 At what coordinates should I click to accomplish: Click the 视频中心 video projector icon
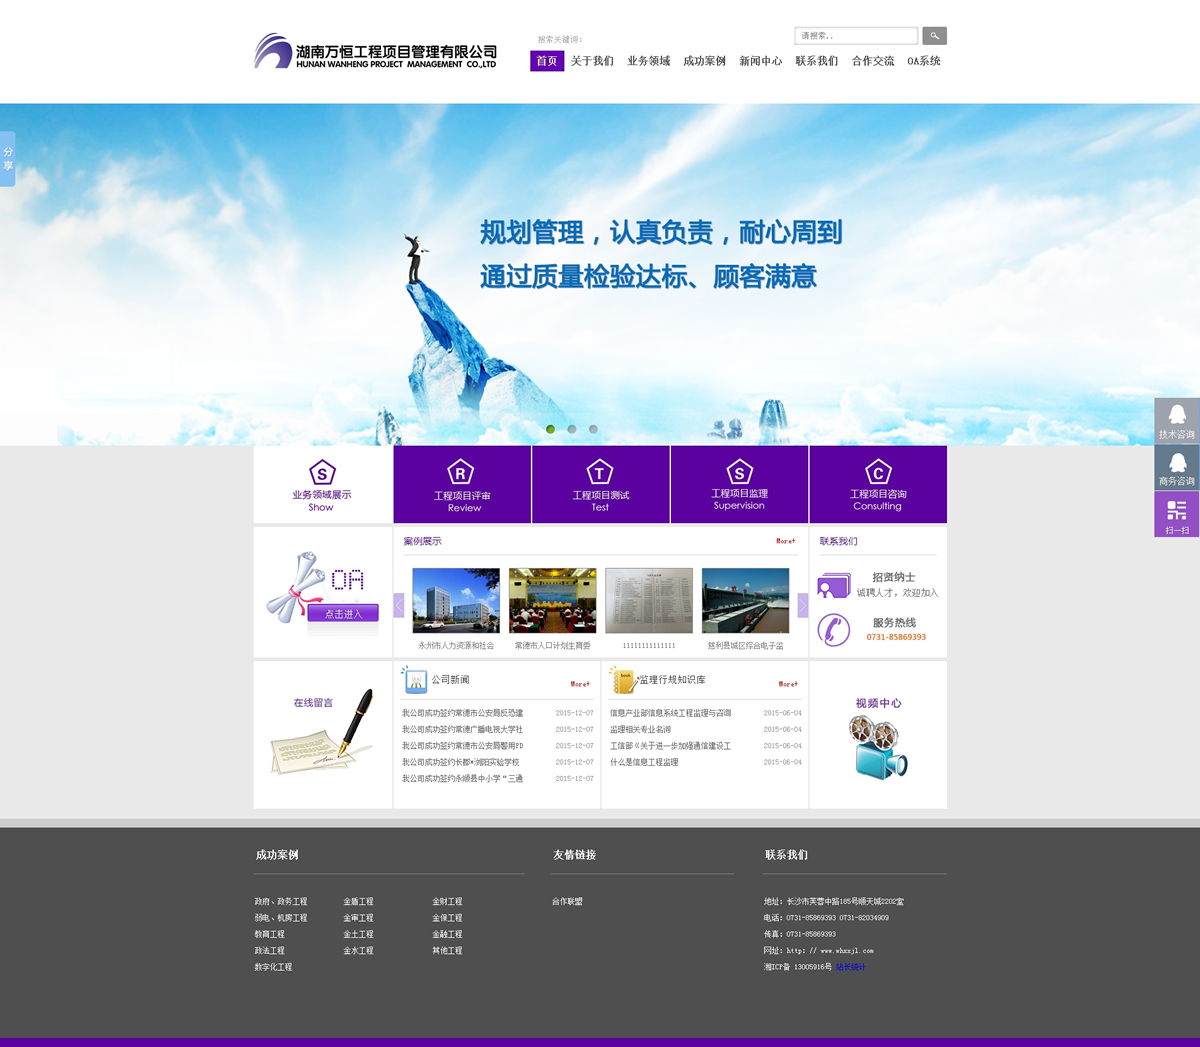coord(877,747)
